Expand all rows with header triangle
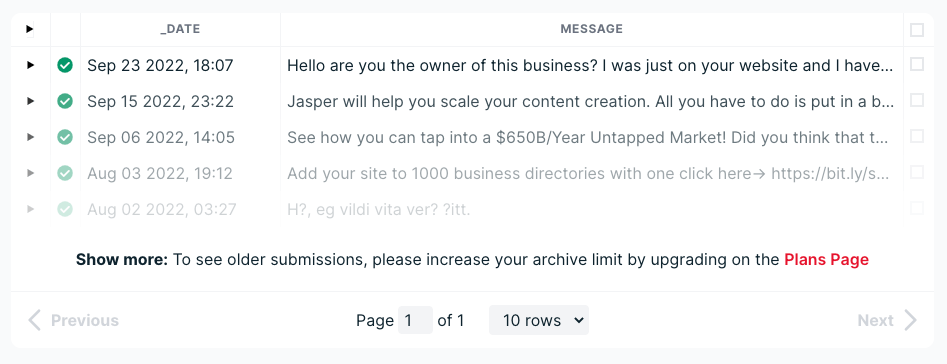The image size is (947, 364). pyautogui.click(x=30, y=29)
